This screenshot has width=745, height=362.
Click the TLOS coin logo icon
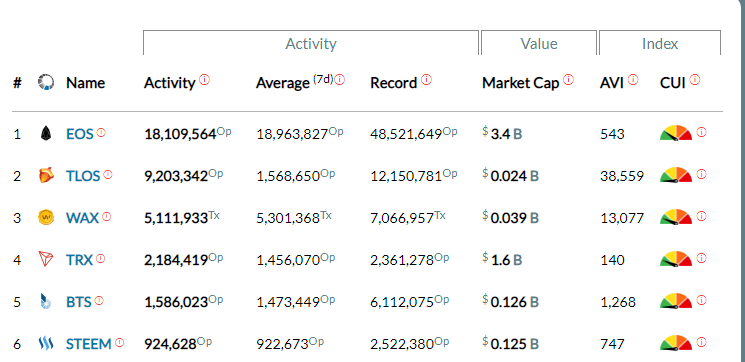click(x=46, y=176)
